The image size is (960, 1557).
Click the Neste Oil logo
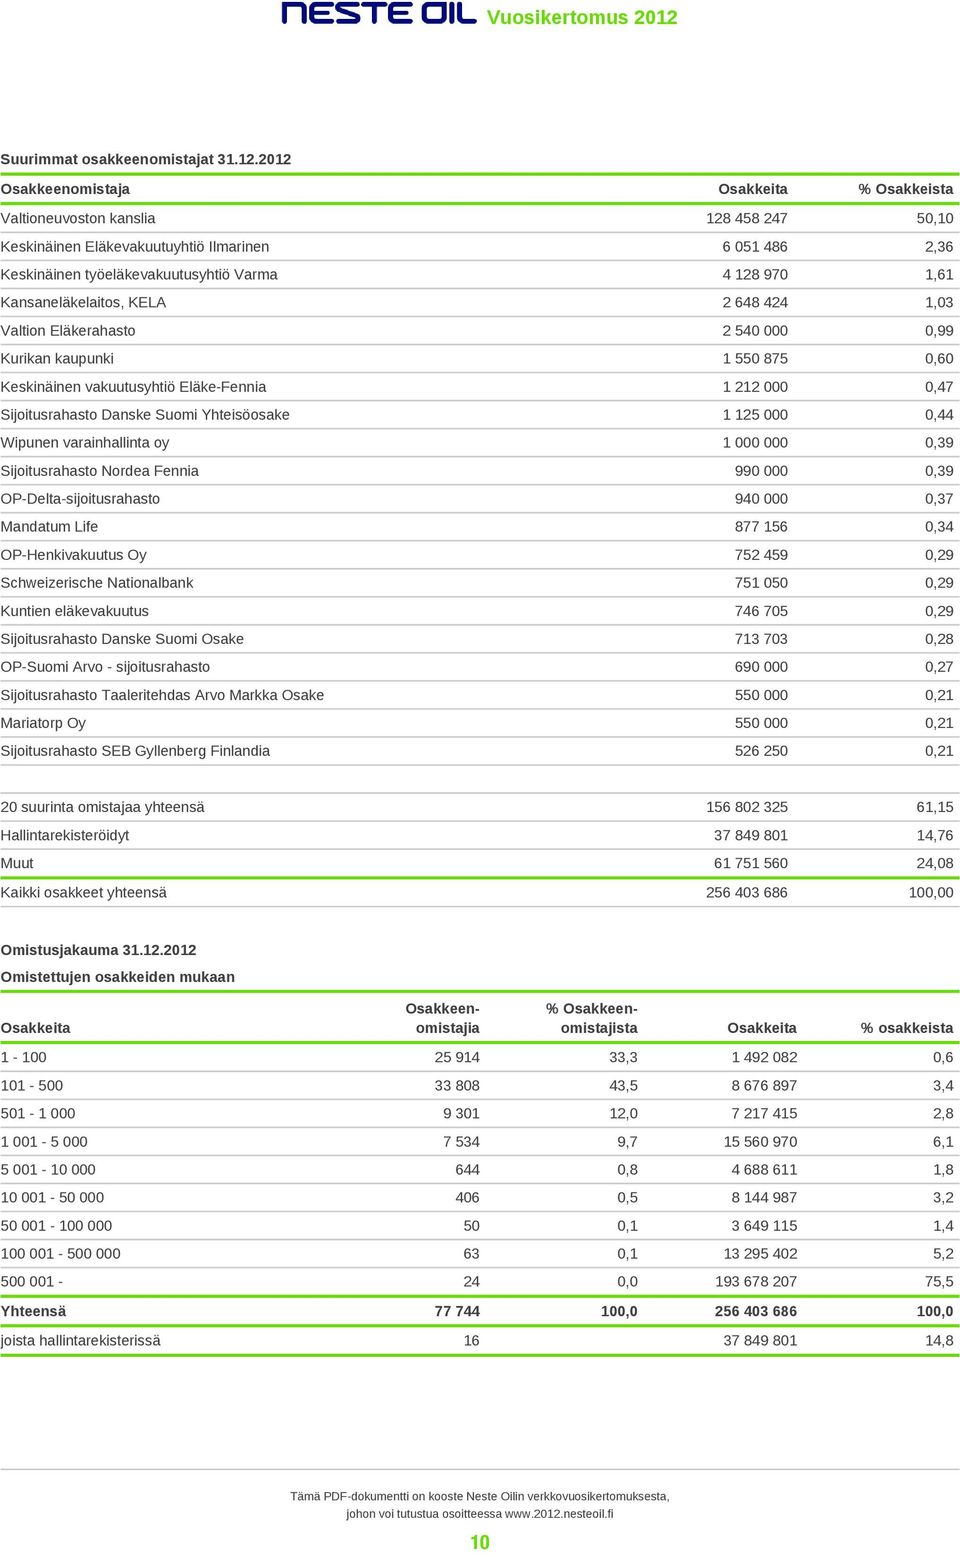pyautogui.click(x=379, y=13)
